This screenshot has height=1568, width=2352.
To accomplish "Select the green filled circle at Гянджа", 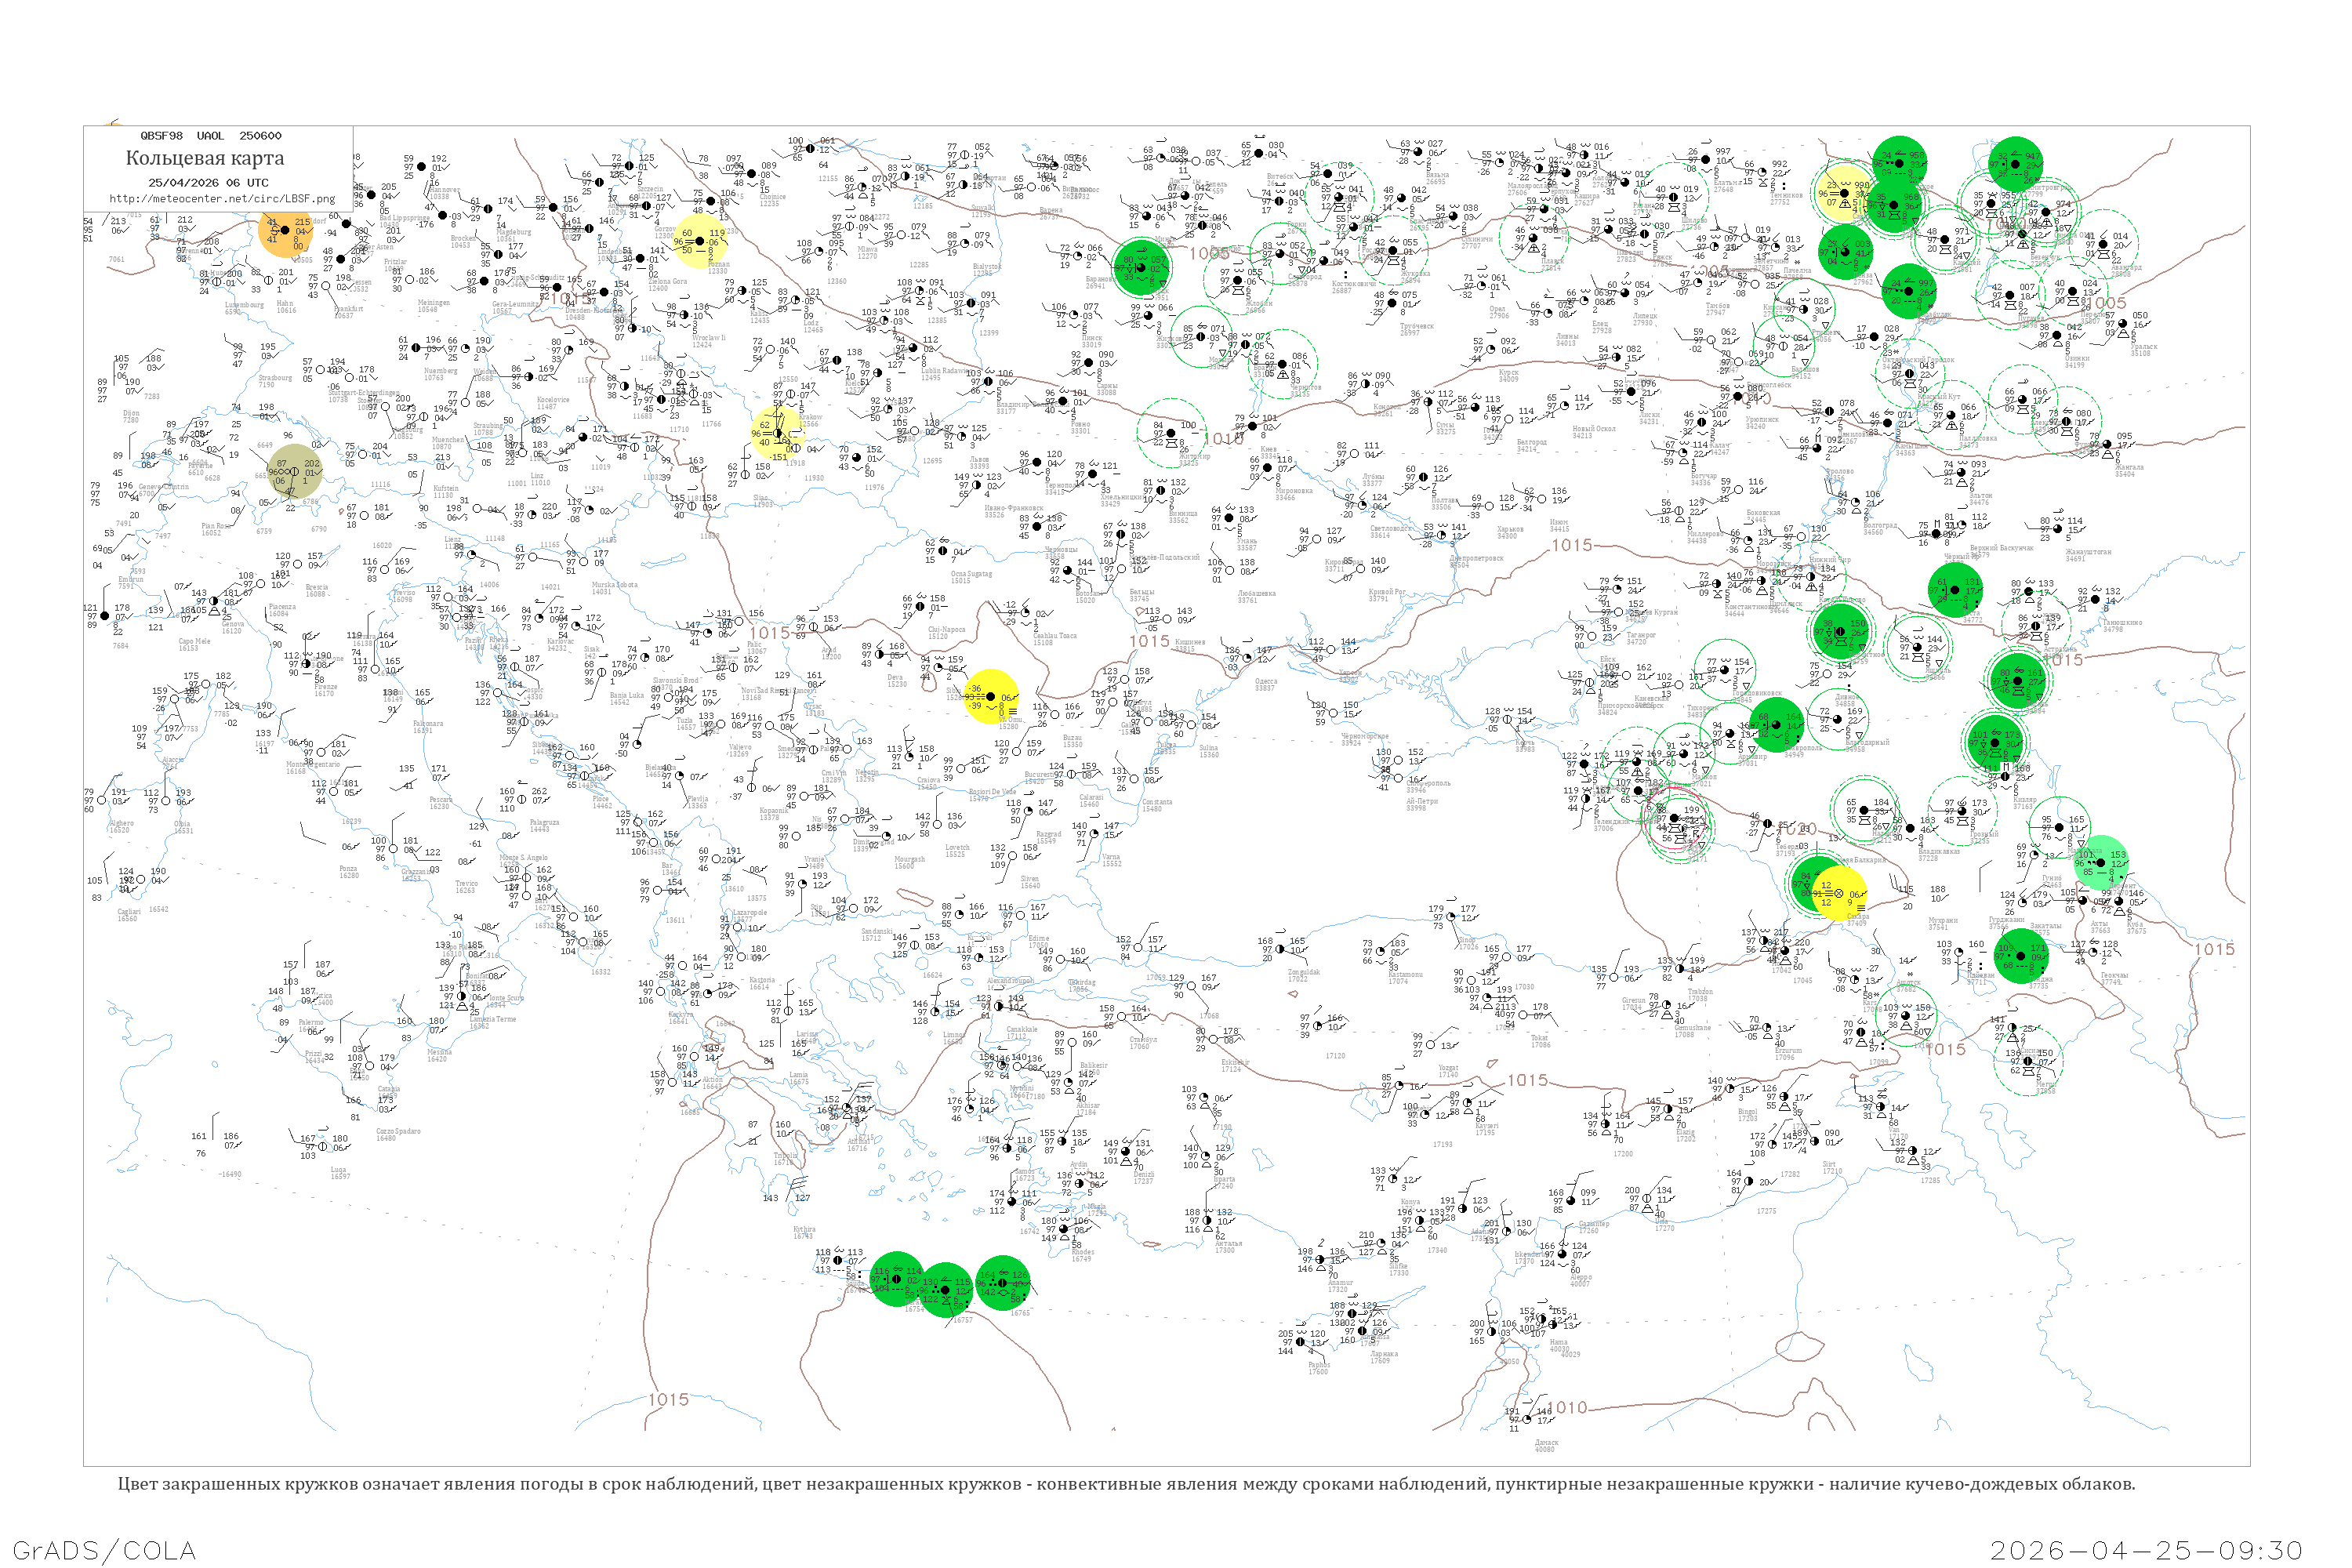I will [2020, 956].
